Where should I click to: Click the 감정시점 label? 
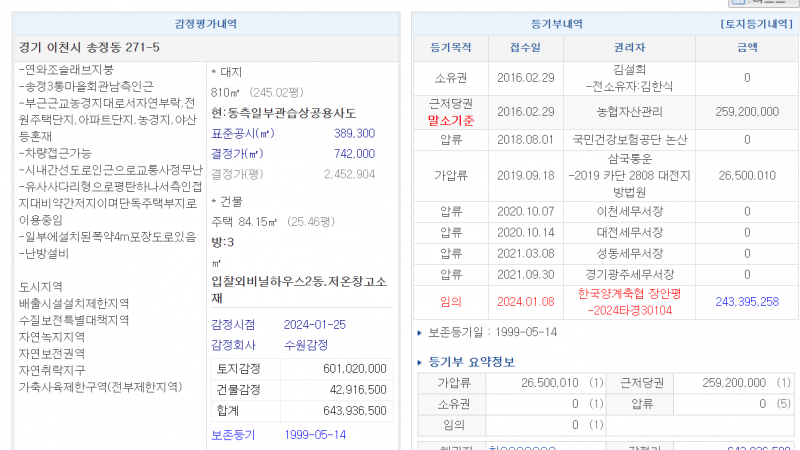coord(232,324)
